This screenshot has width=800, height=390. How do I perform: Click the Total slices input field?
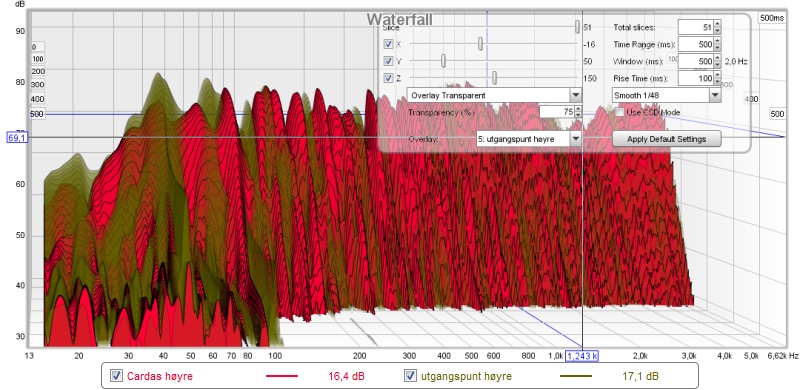[x=695, y=27]
